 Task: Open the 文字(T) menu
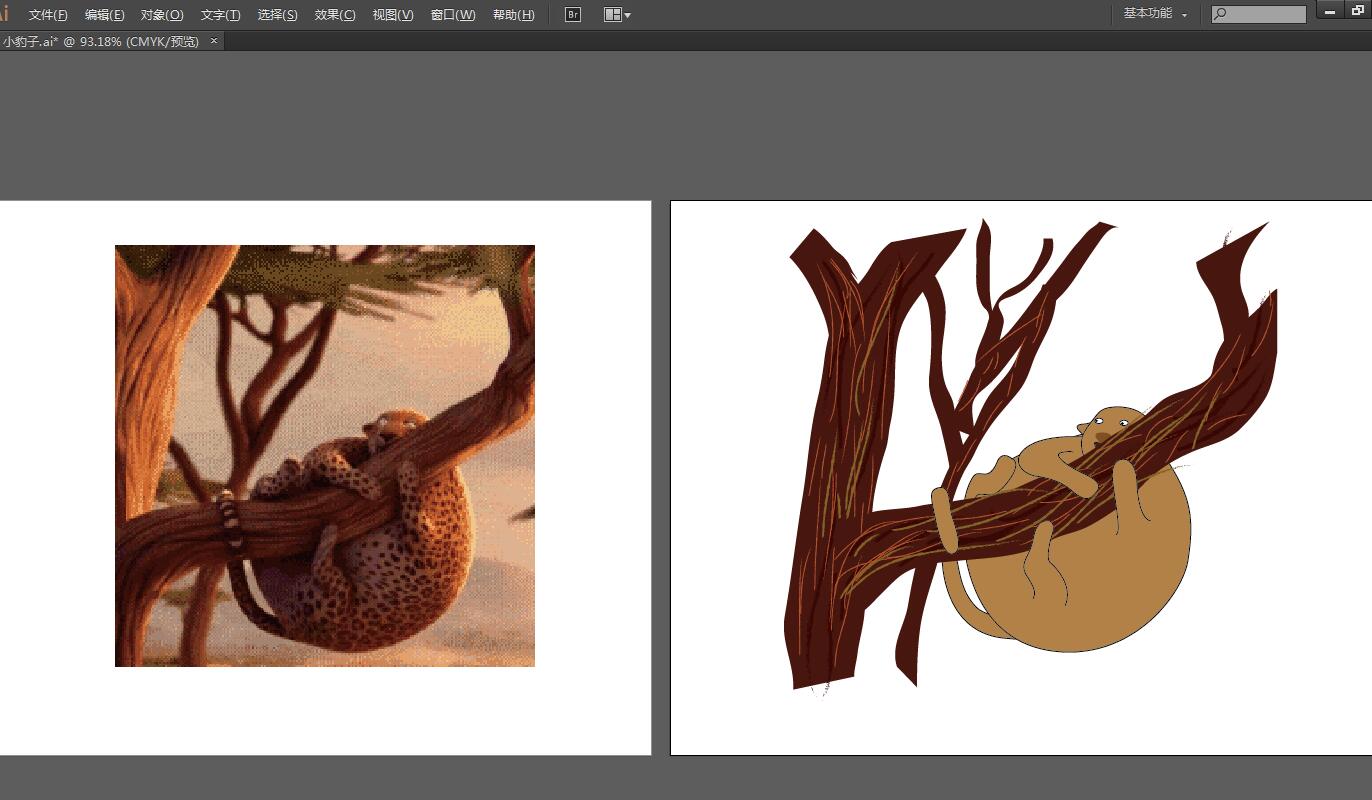tap(221, 15)
